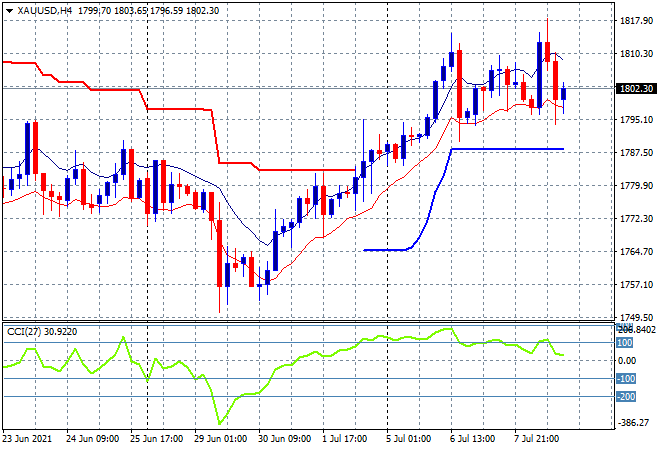The width and height of the screenshot is (660, 450).
Task: Select the 5 Jul 01:00 time label
Action: [x=409, y=439]
